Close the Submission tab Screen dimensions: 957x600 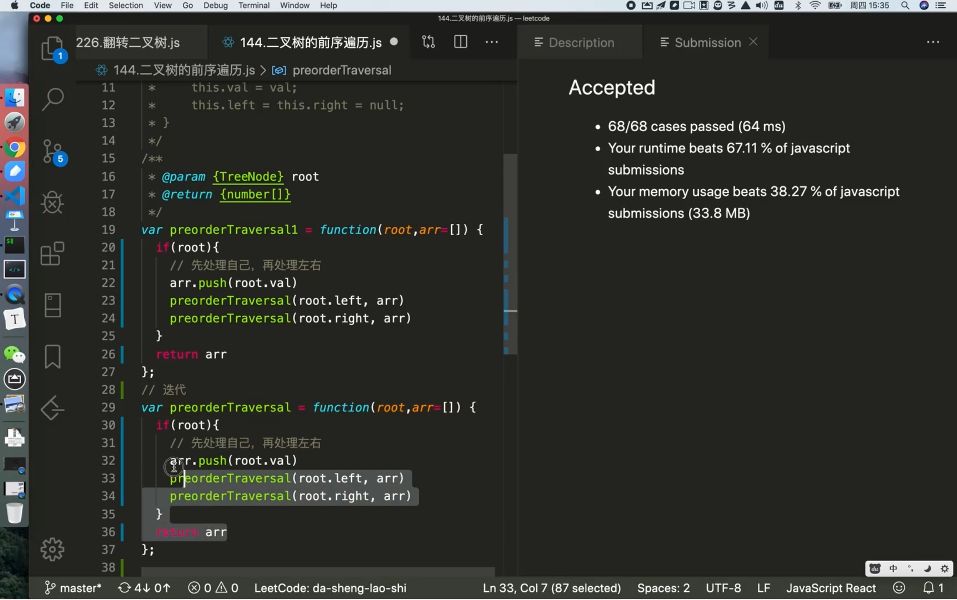(753, 42)
